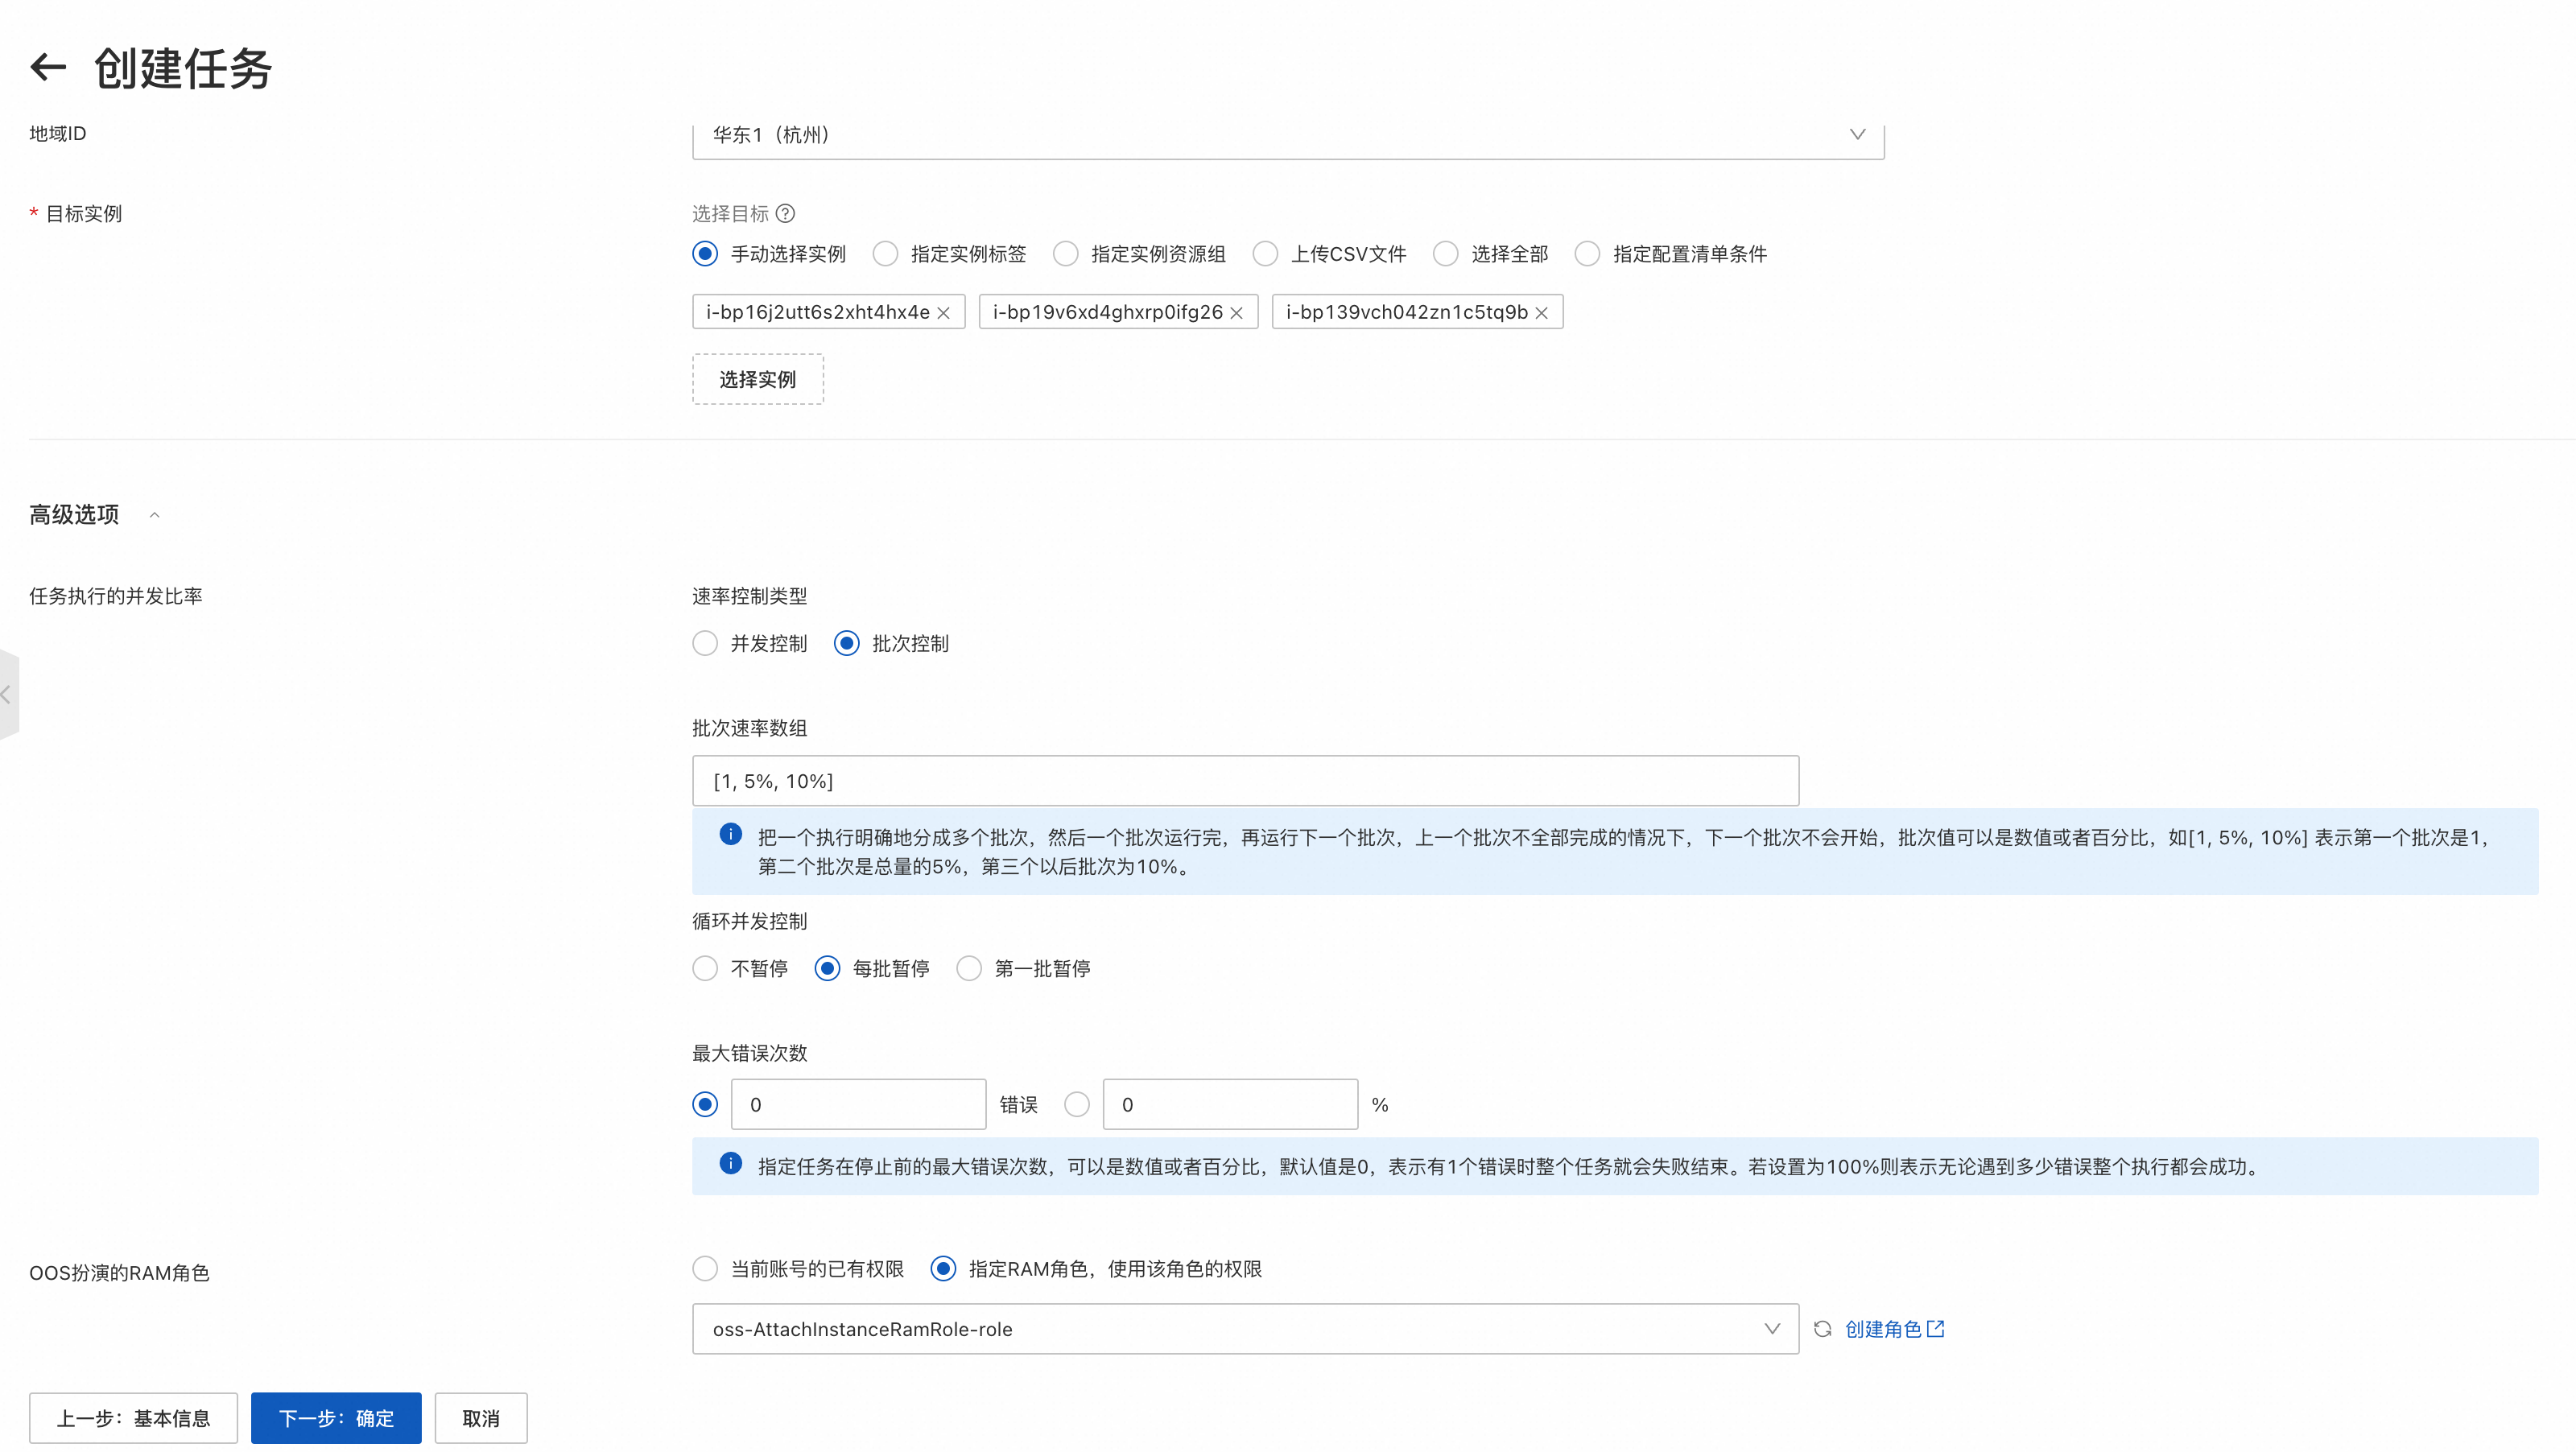Click the 批次速率数组 input field
The image size is (2576, 1452).
(1244, 781)
